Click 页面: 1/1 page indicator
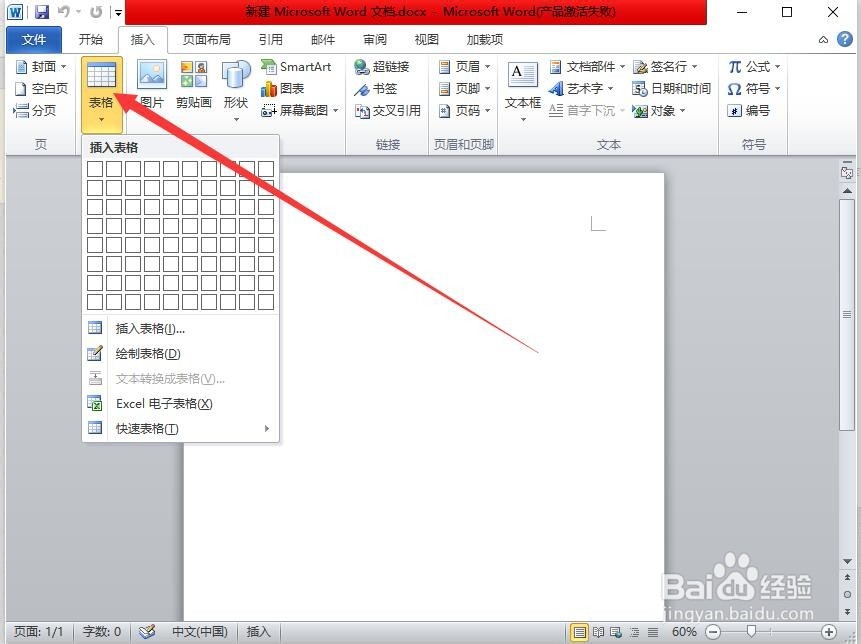Viewport: 861px width, 644px height. (x=38, y=632)
